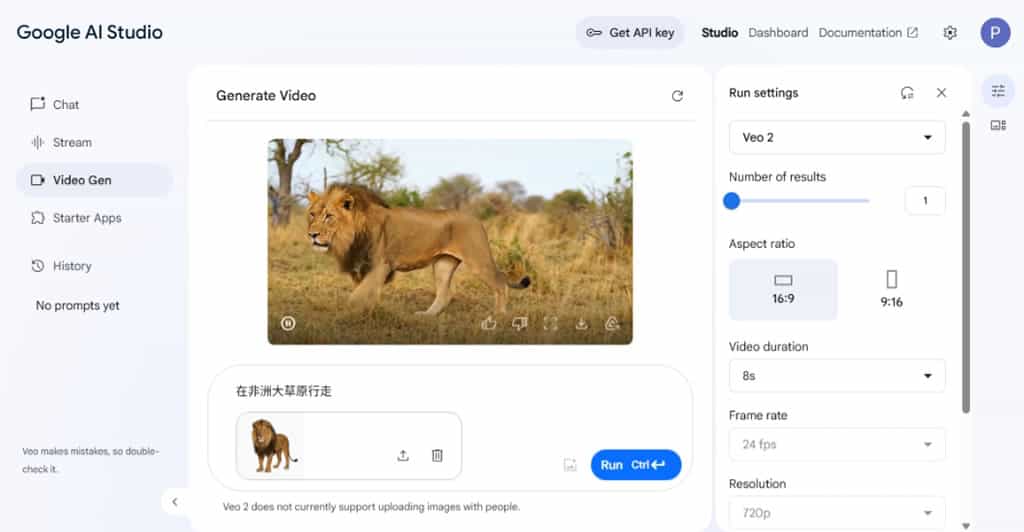Expand the Video duration 8s dropdown
Image resolution: width=1024 pixels, height=532 pixels.
tap(837, 376)
